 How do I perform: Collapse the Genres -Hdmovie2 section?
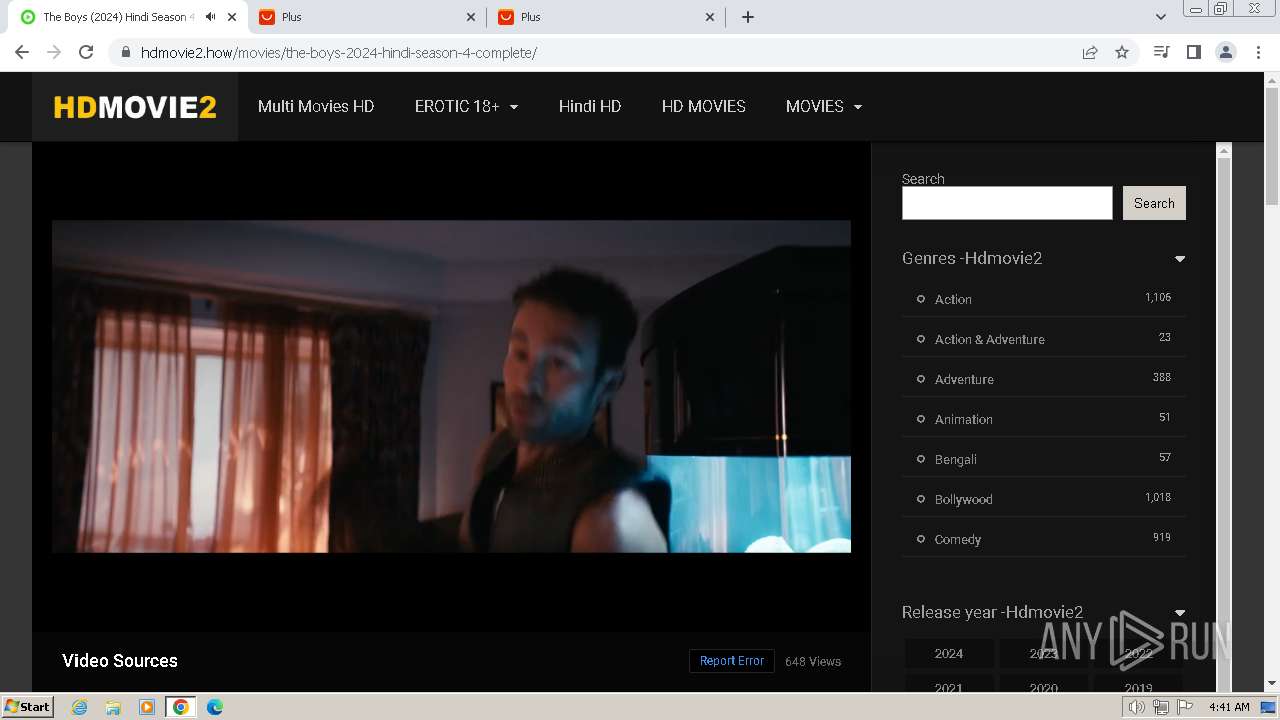(x=1180, y=259)
